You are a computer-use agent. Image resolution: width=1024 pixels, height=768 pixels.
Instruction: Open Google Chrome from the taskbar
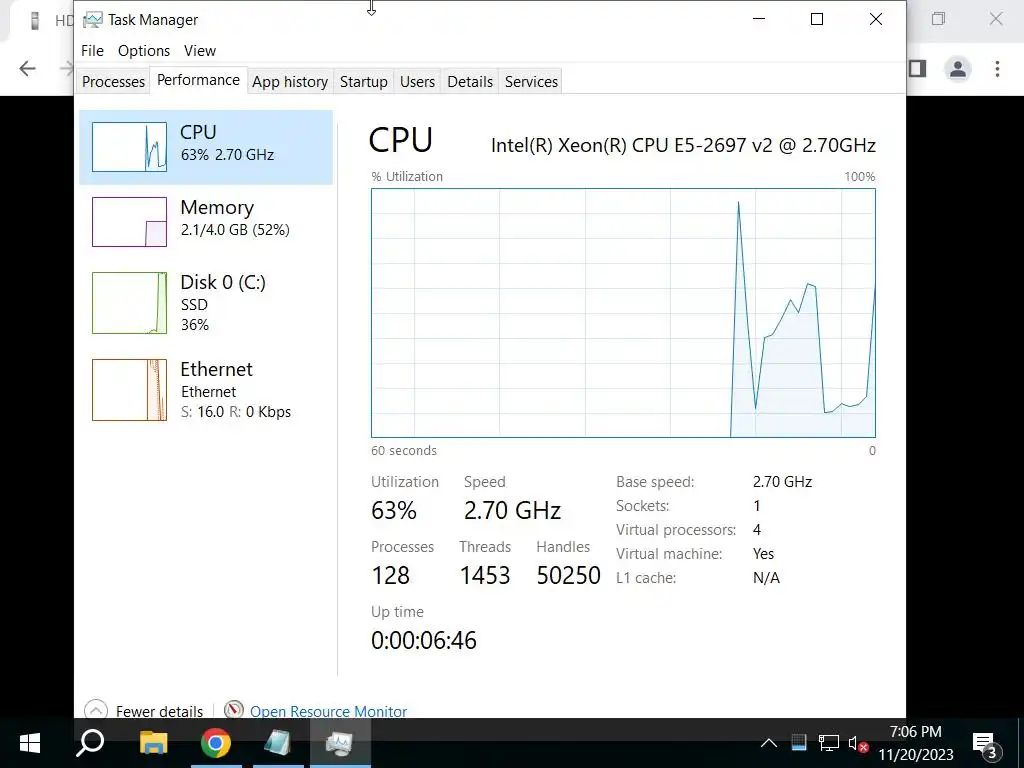point(216,743)
